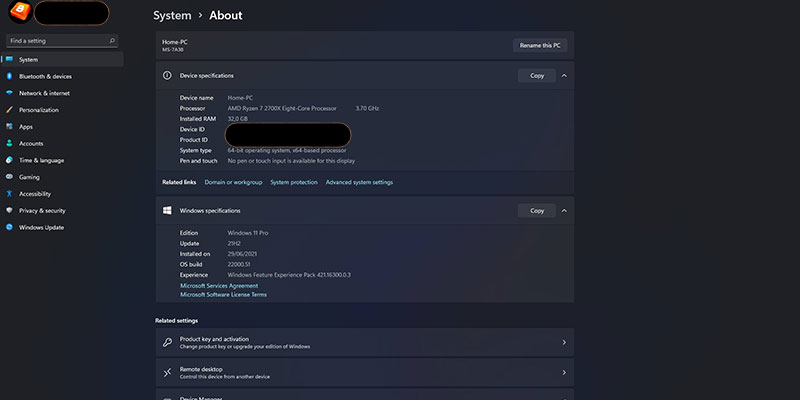
Task: Open Domain or workgroup link
Action: pos(233,182)
